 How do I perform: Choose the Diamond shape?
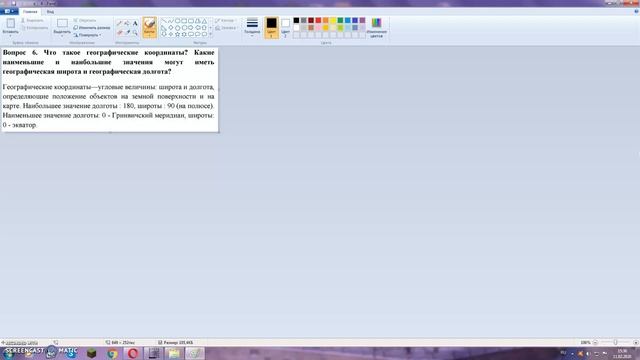click(171, 27)
